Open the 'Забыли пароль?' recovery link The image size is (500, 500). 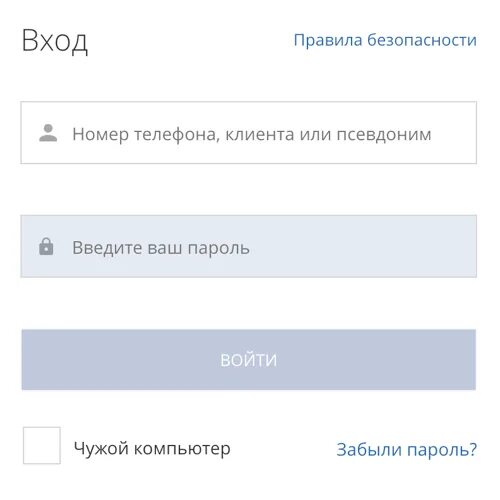[x=407, y=449]
